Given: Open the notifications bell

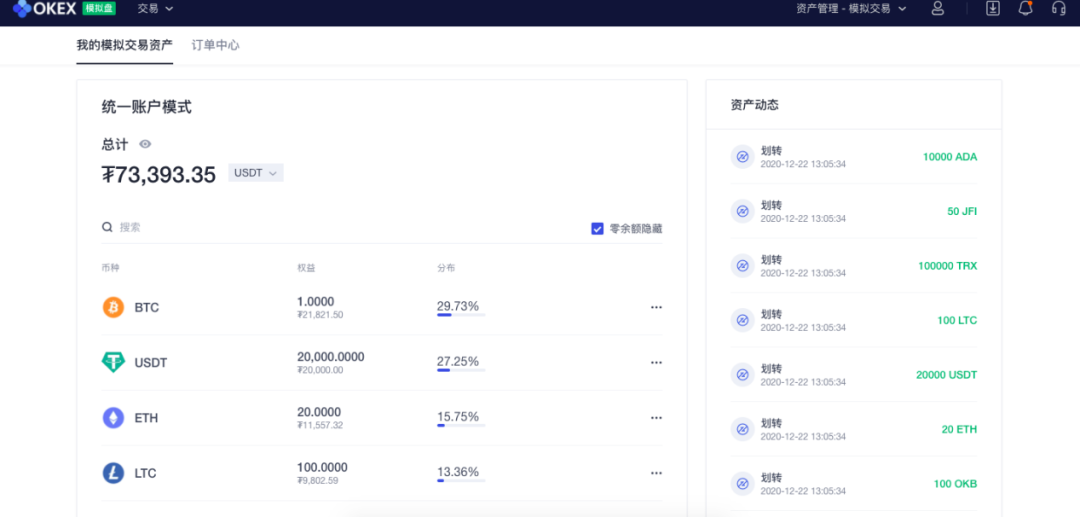Looking at the screenshot, I should tap(1026, 8).
